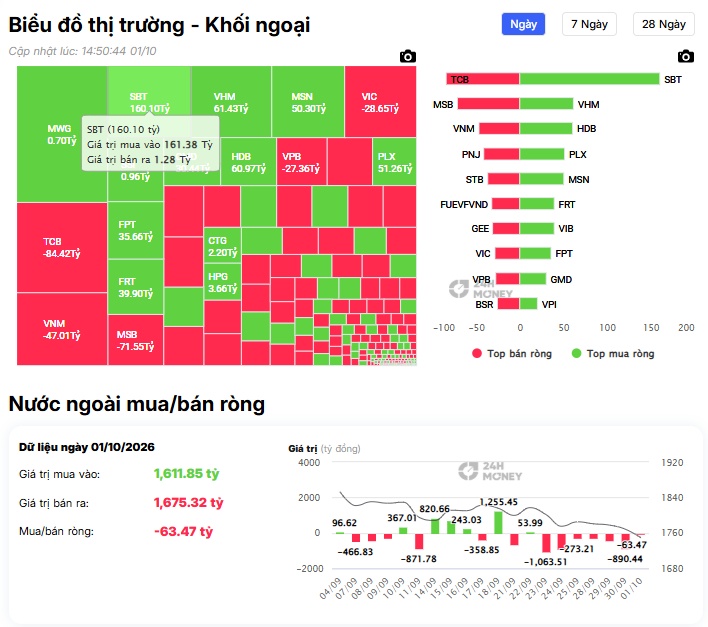This screenshot has height=627, width=708.
Task: Toggle Top bán ròng legend item
Action: click(512, 353)
